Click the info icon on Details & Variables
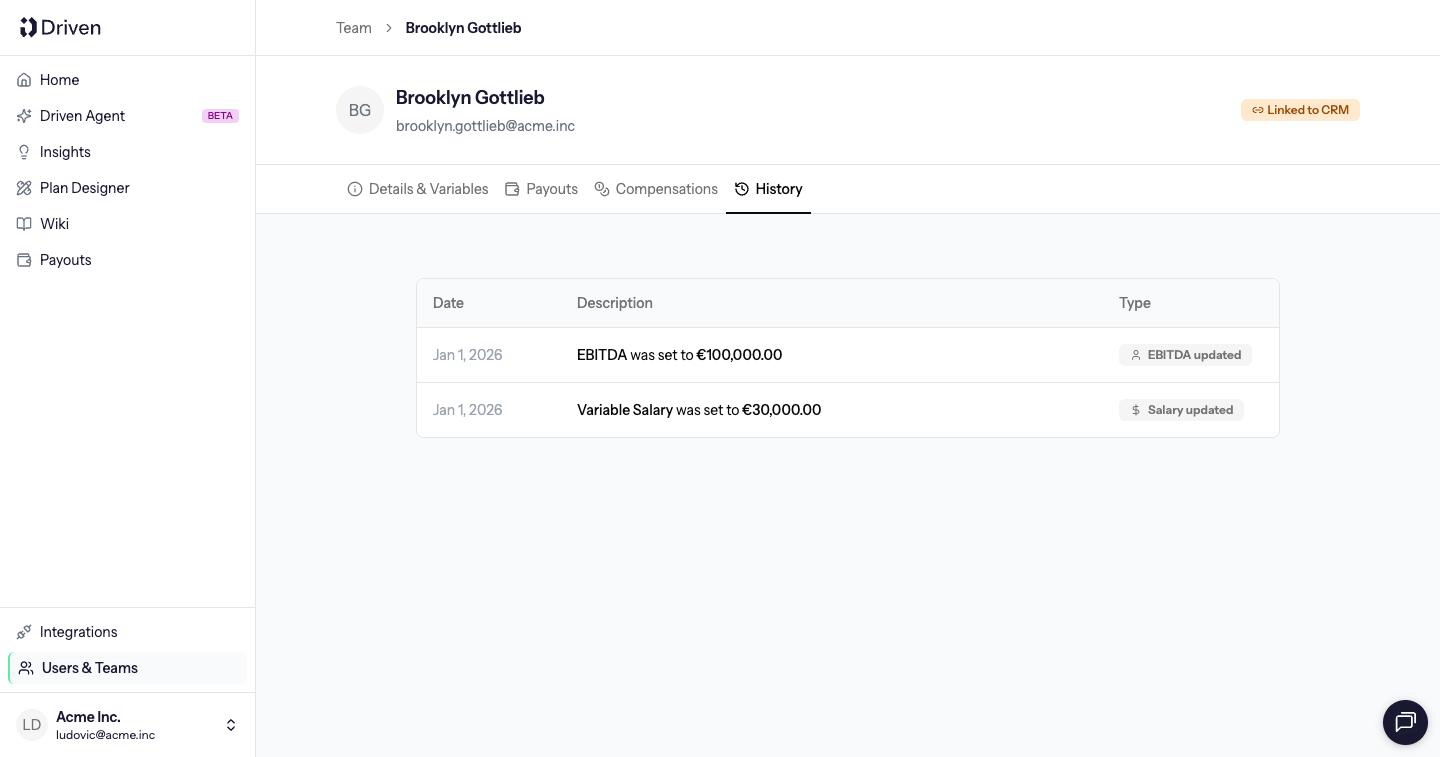Screen dimensions: 1440x757 [x=355, y=189]
